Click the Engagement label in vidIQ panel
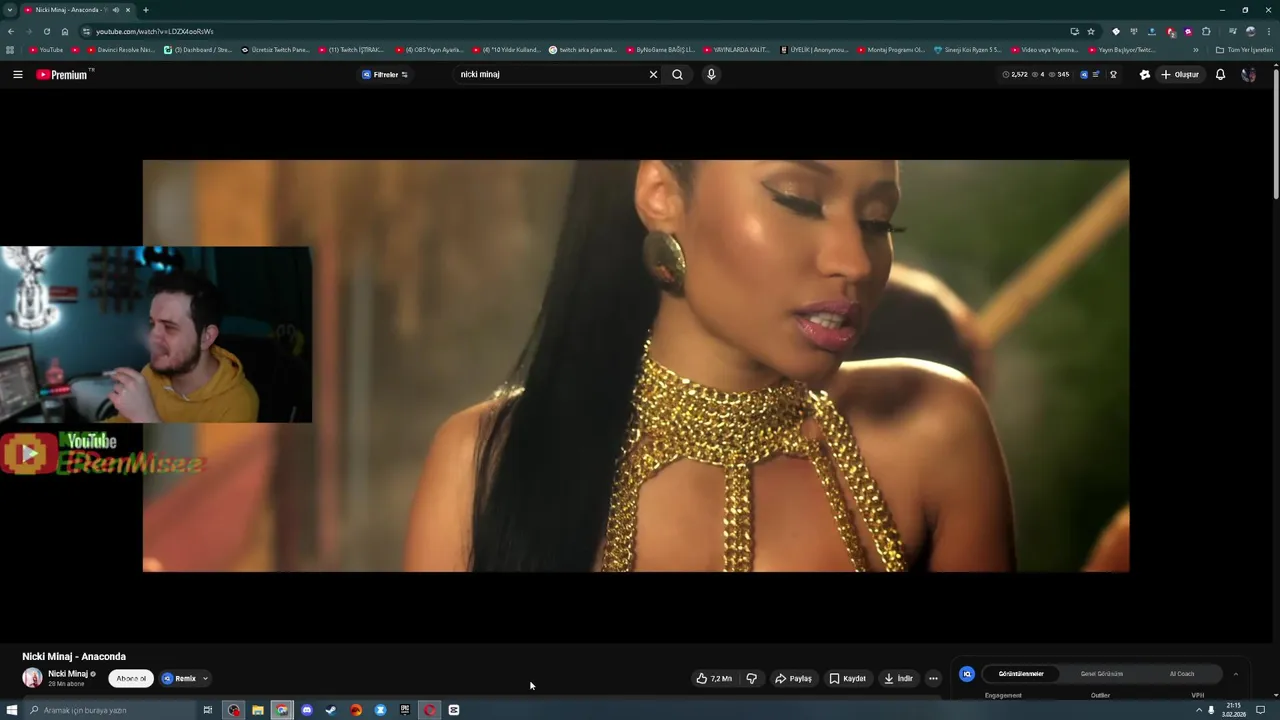 [1003, 695]
